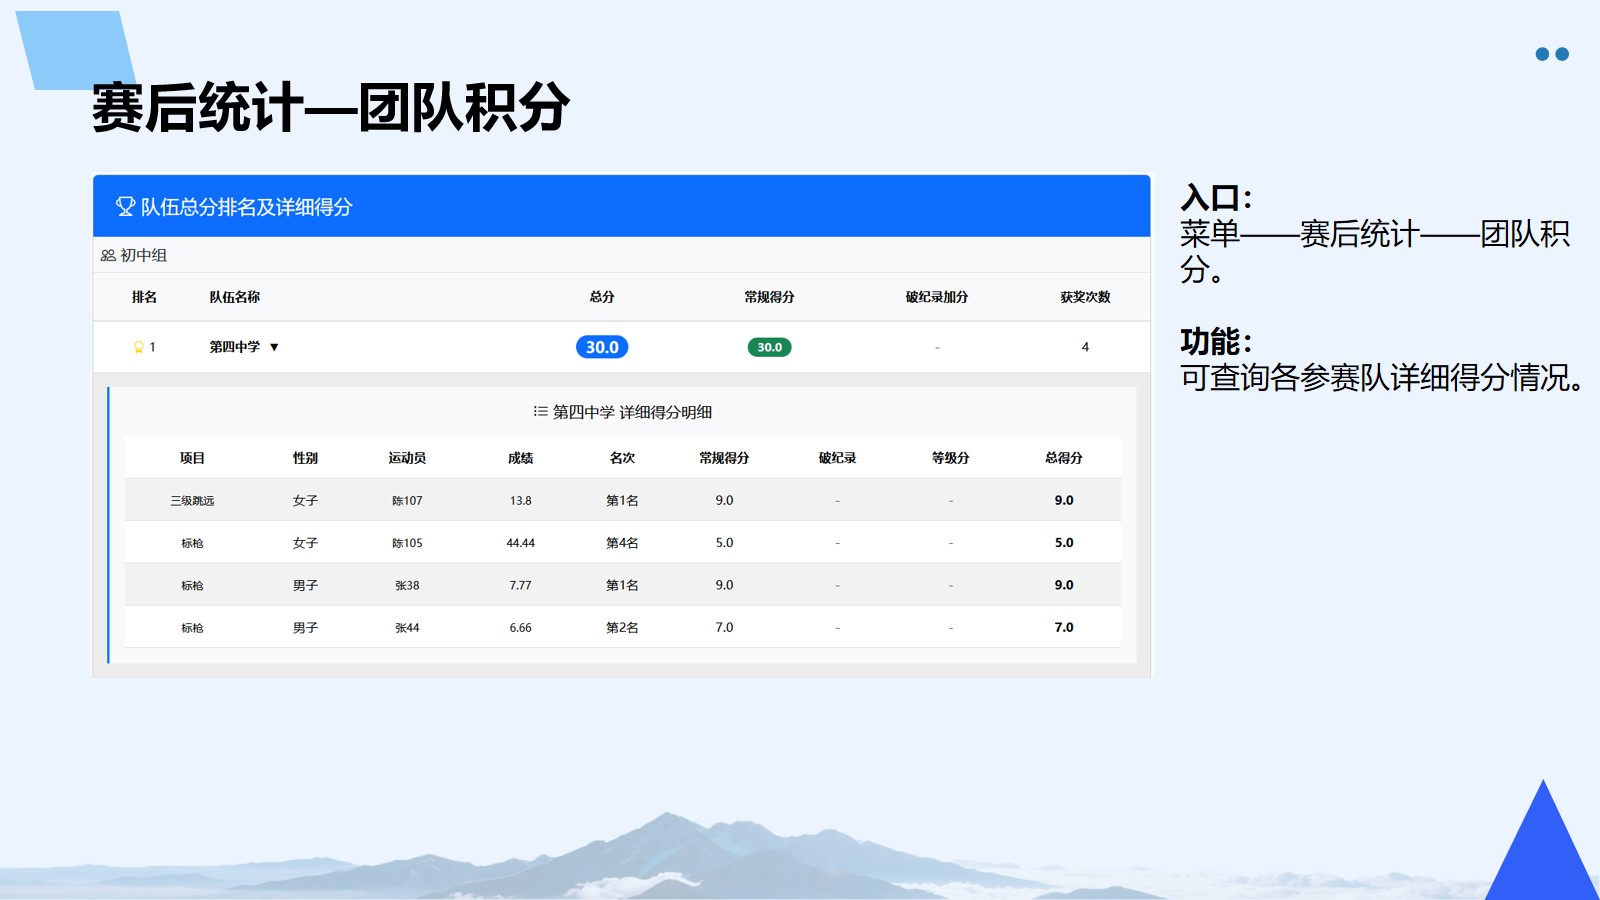The image size is (1600, 900).
Task: Click the team name 第四中学
Action: [x=234, y=347]
